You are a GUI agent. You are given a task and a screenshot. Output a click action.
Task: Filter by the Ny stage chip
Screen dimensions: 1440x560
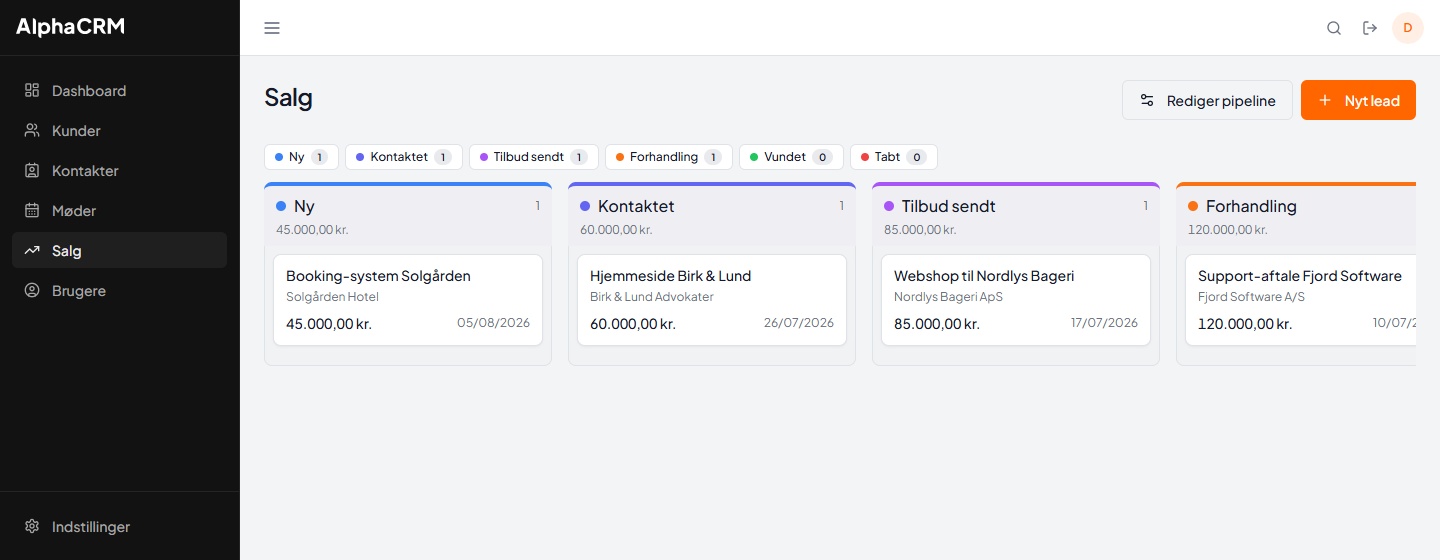(301, 157)
